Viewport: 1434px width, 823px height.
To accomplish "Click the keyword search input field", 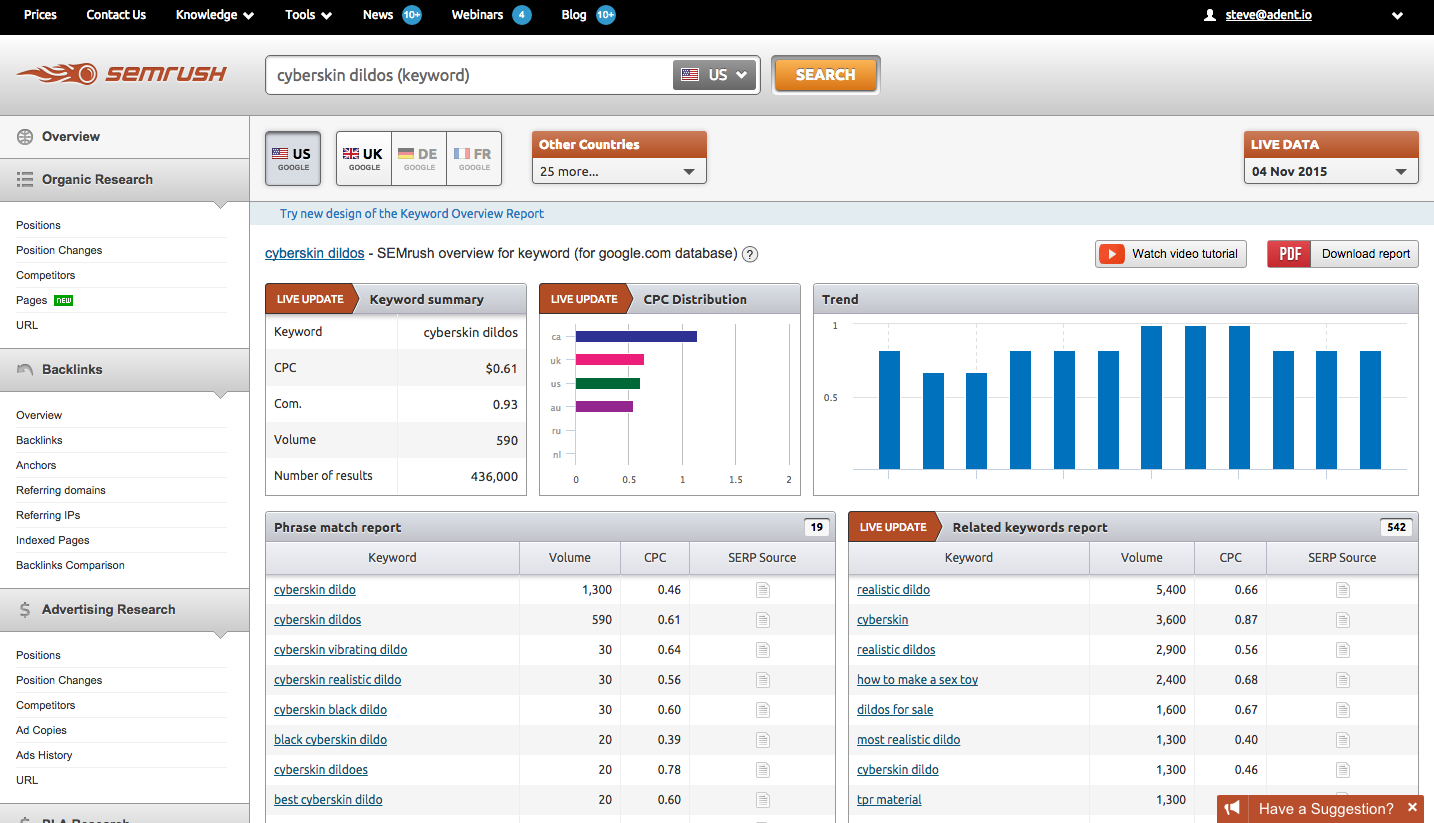I will click(x=470, y=75).
